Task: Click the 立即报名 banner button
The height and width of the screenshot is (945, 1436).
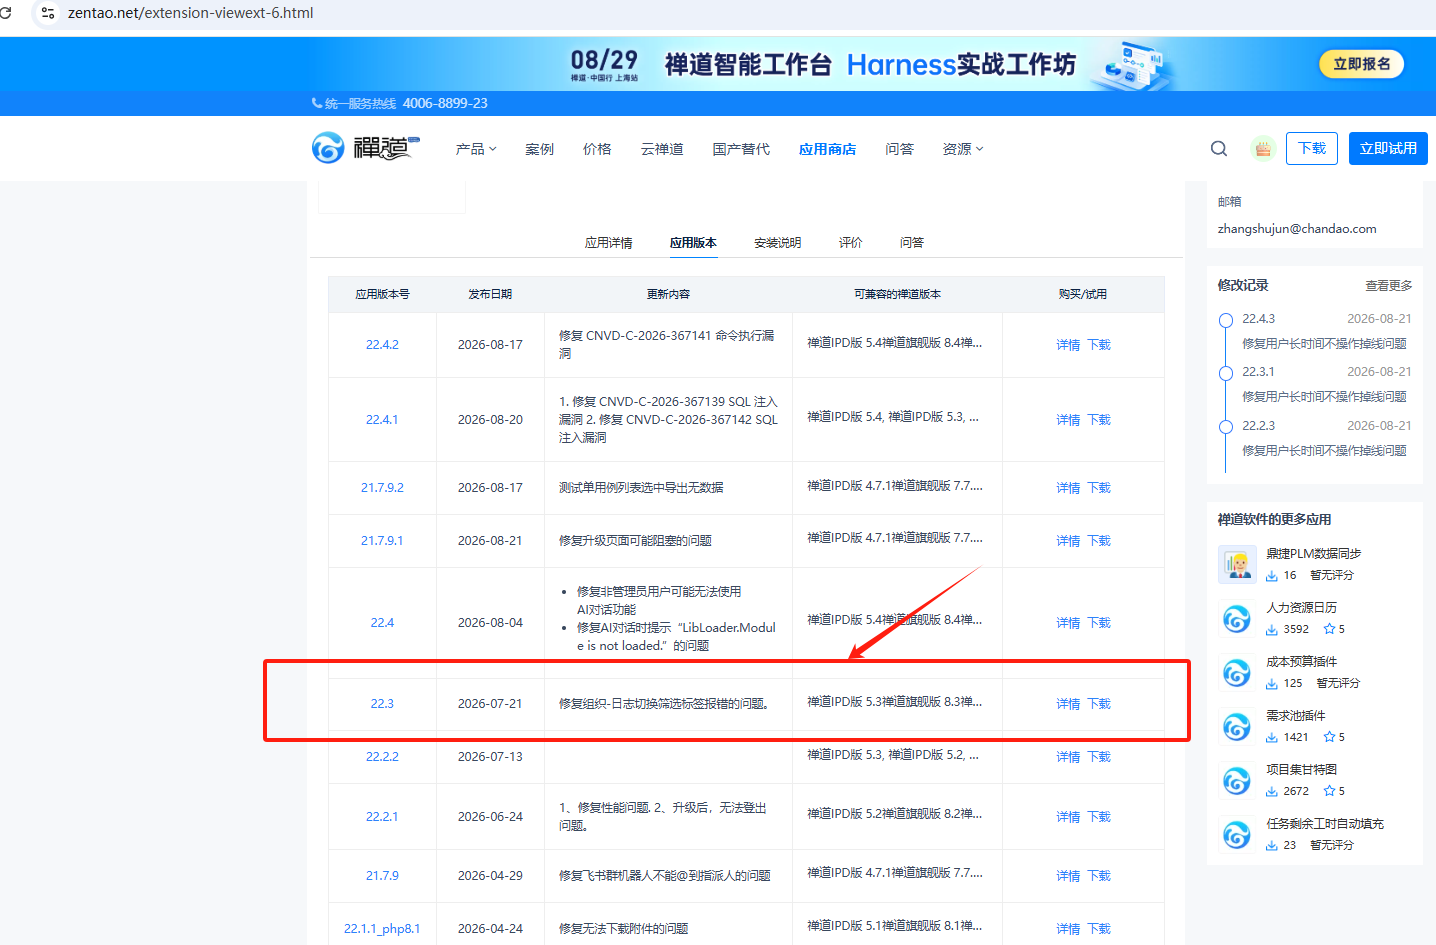Action: click(x=1362, y=64)
